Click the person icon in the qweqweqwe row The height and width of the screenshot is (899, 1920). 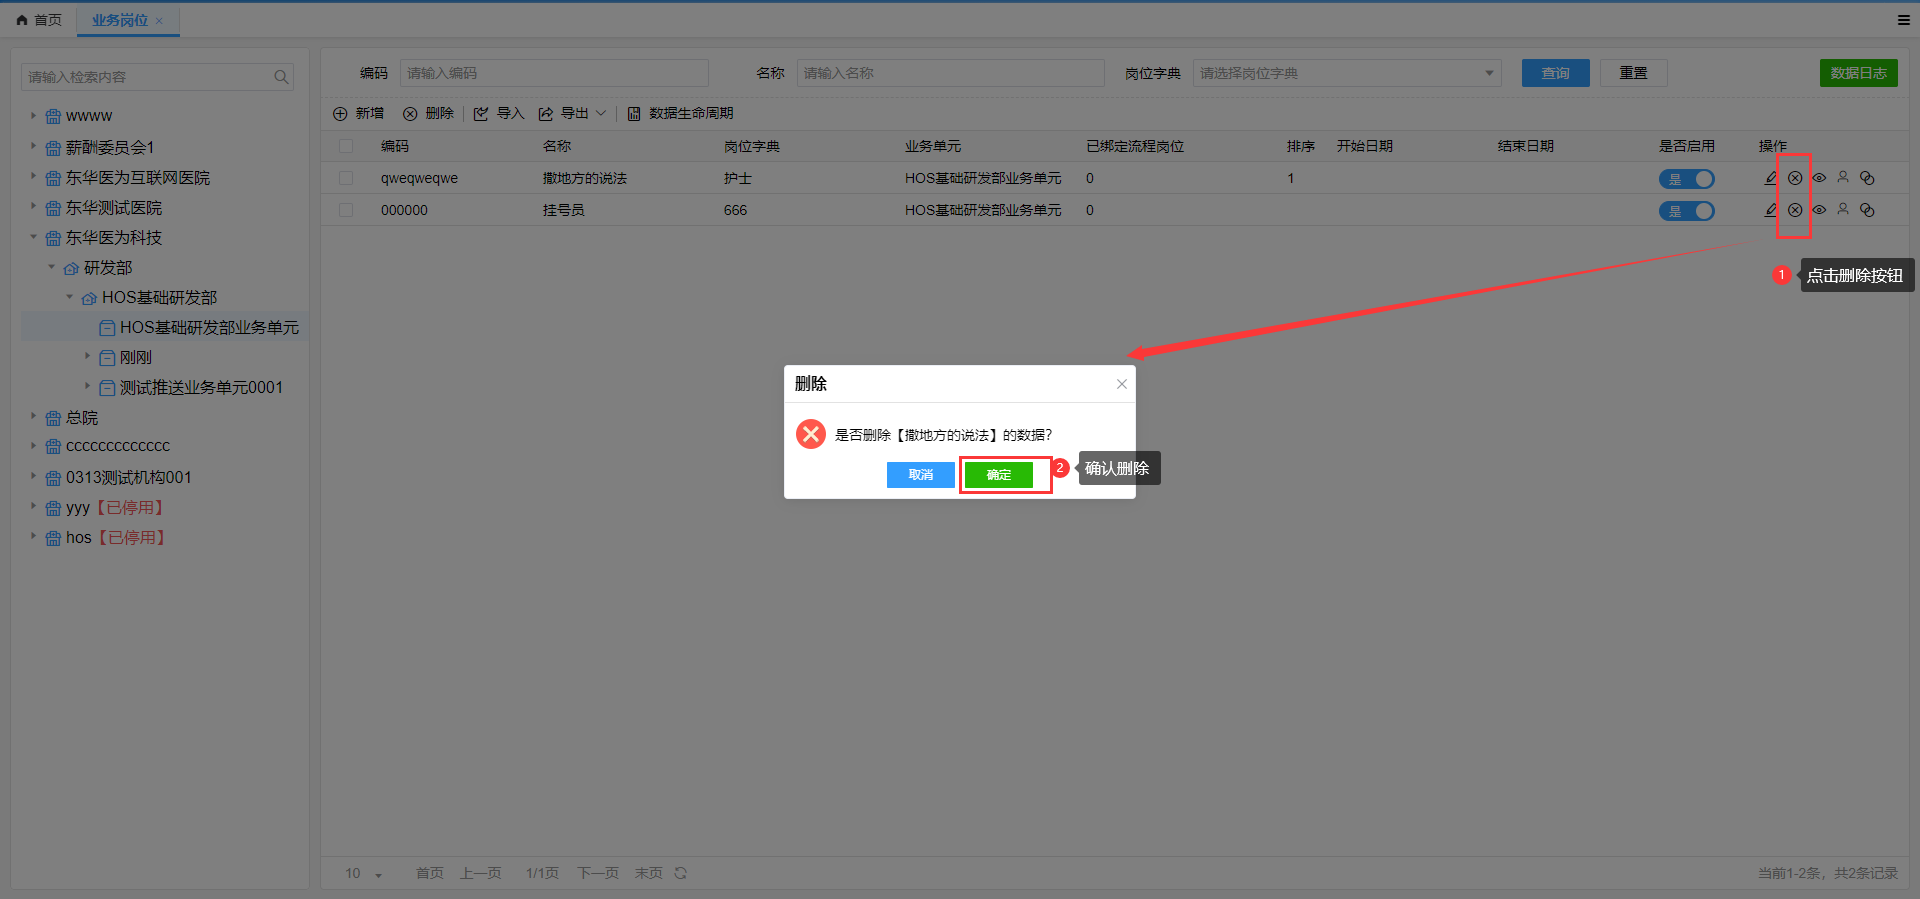coord(1843,178)
